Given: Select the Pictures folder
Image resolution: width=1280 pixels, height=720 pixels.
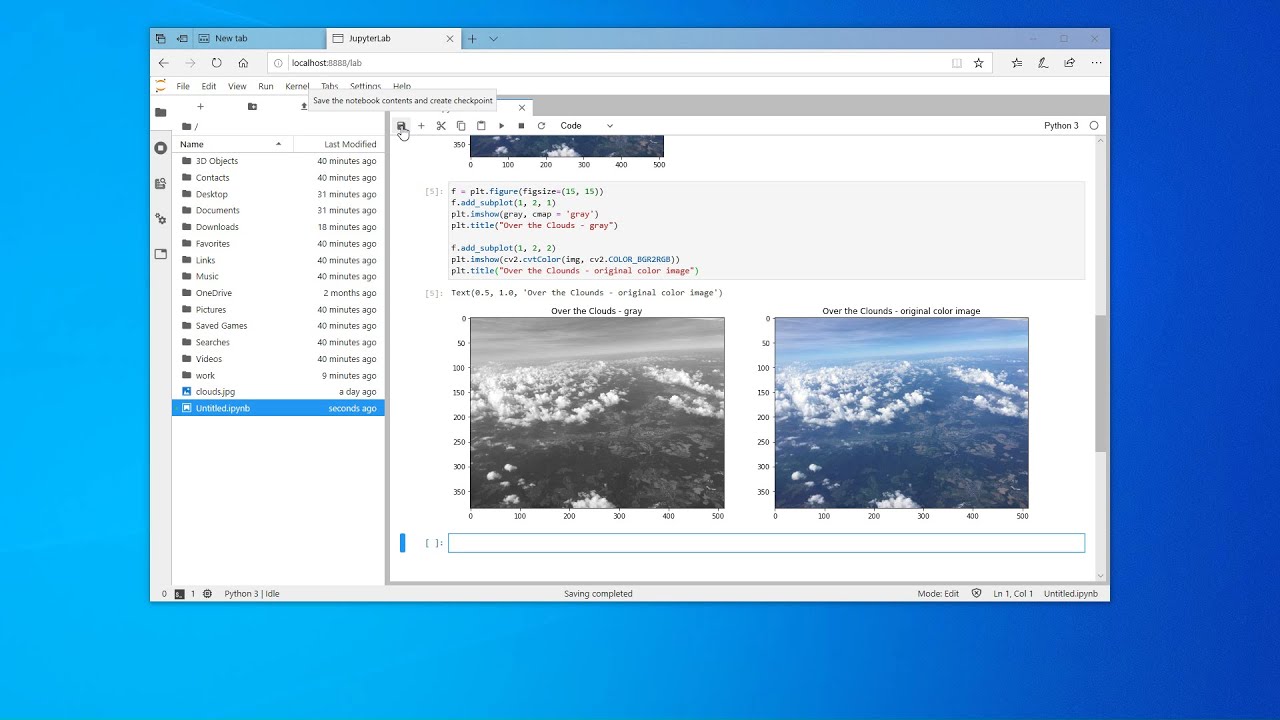Looking at the screenshot, I should pyautogui.click(x=278, y=310).
